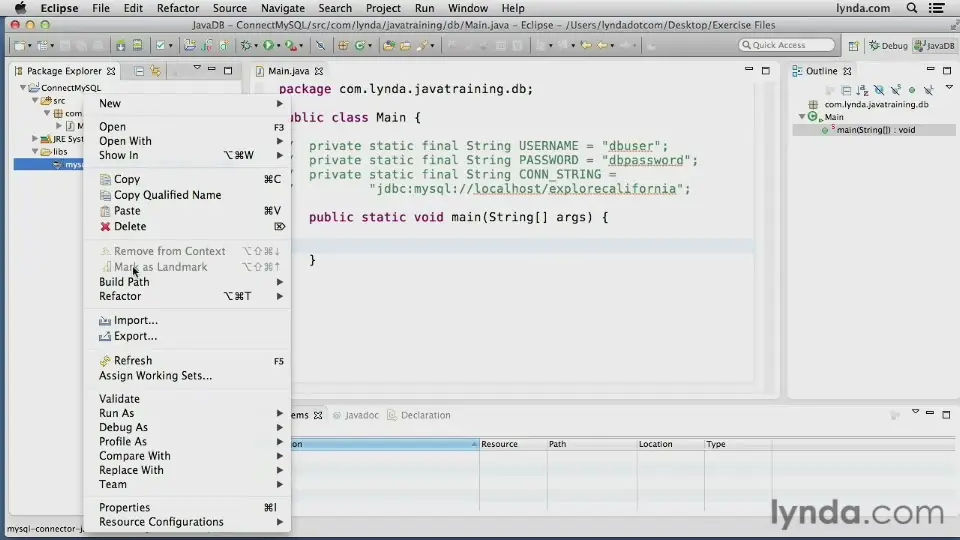Click the New Java Package icon
Screen dimensions: 960x540
343,45
